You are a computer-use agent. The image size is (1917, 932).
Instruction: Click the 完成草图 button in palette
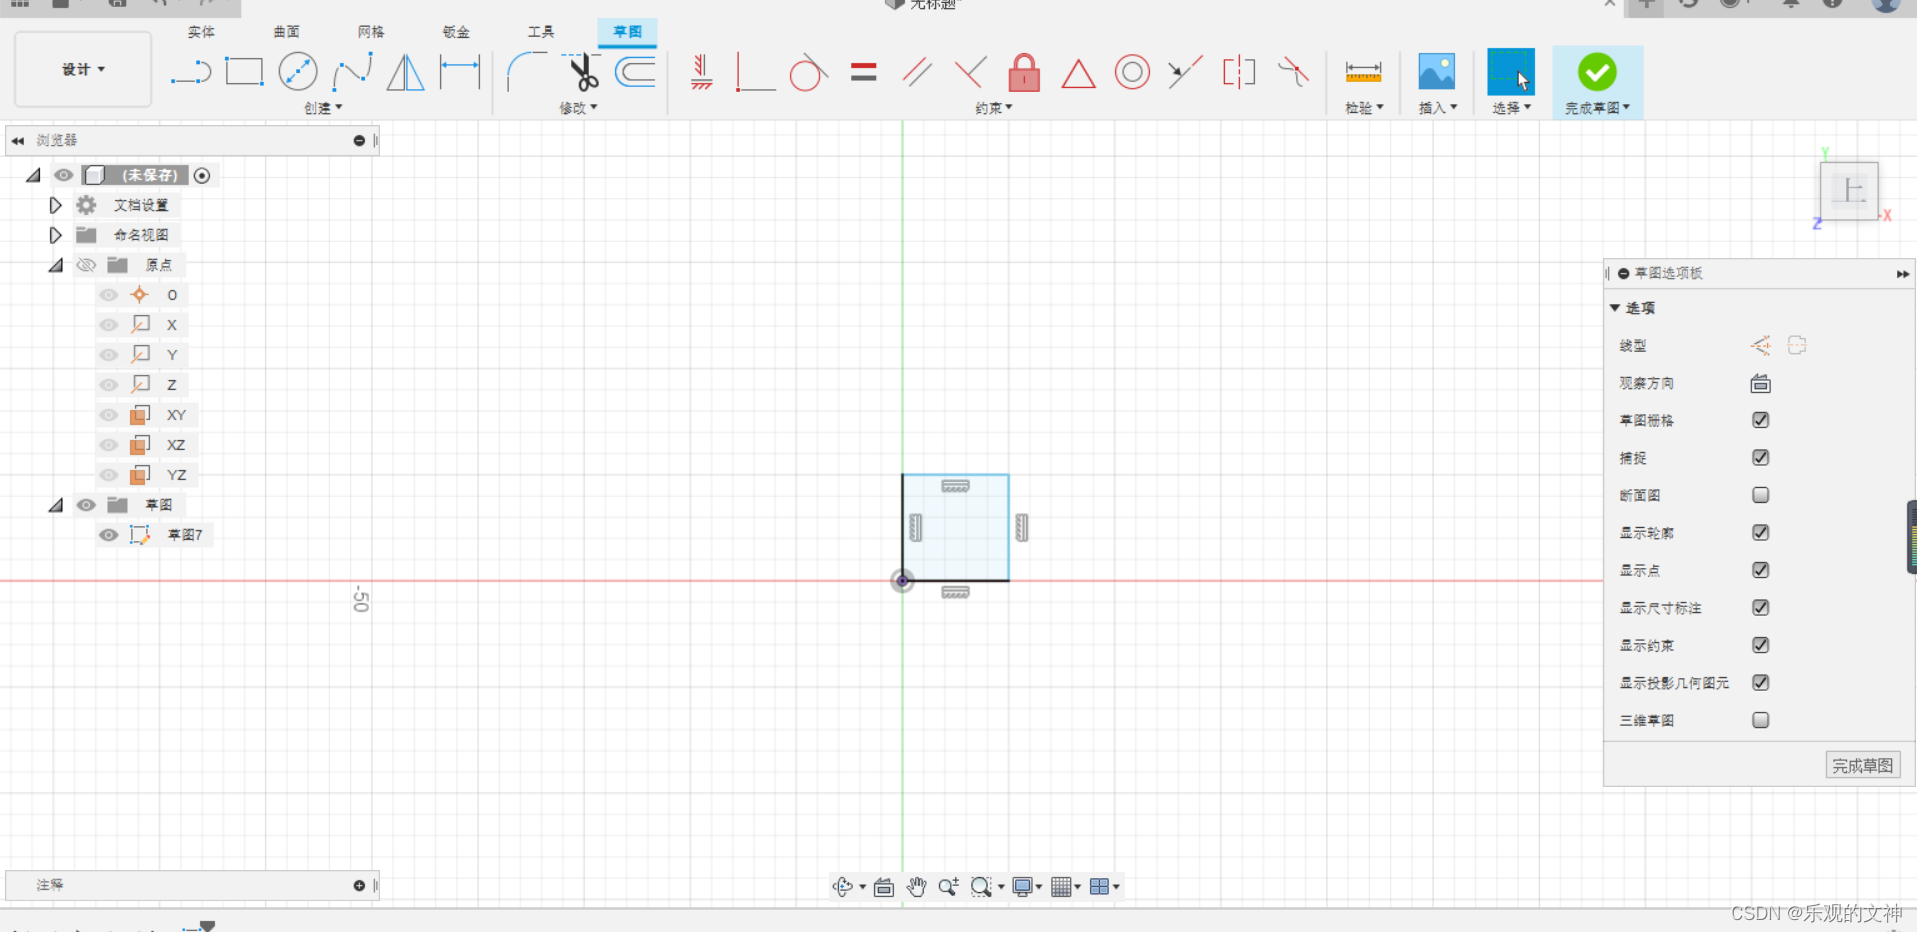1862,766
